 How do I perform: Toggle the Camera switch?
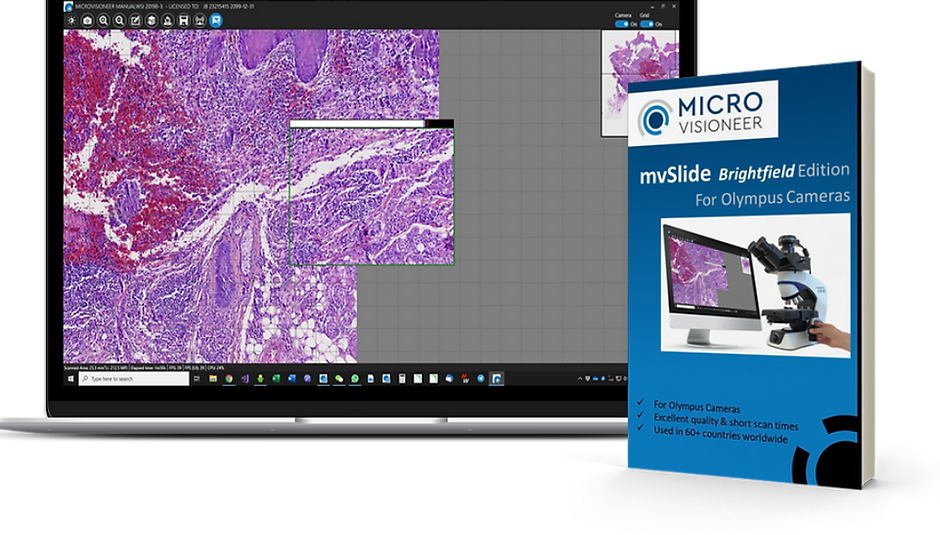(x=622, y=24)
